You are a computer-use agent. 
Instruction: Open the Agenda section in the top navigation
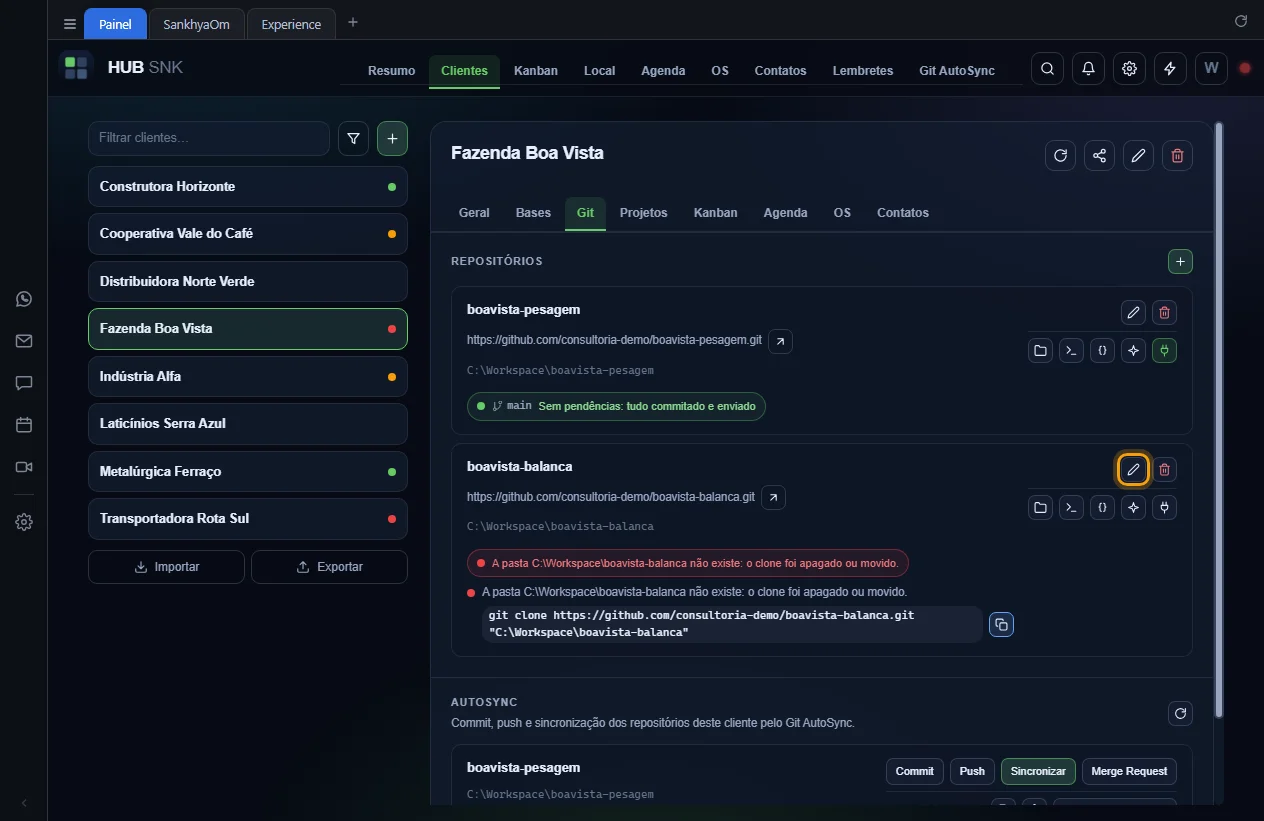663,71
